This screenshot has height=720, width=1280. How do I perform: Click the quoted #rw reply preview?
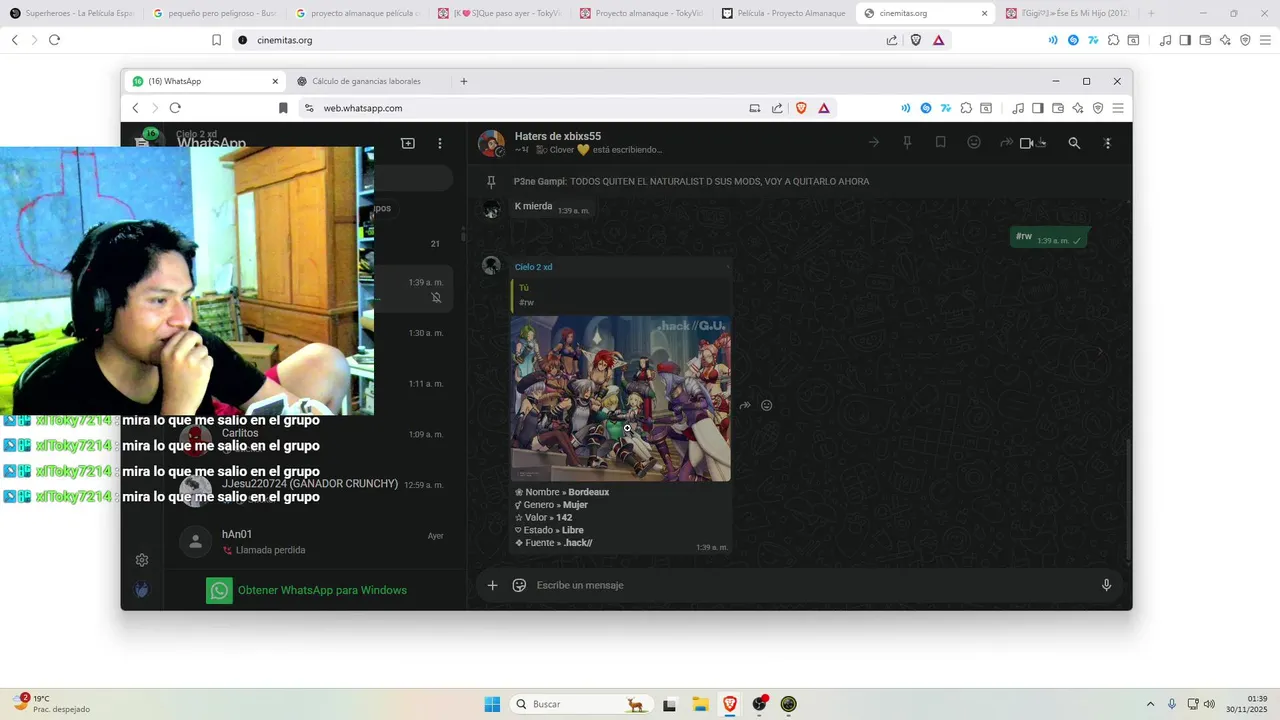point(620,295)
